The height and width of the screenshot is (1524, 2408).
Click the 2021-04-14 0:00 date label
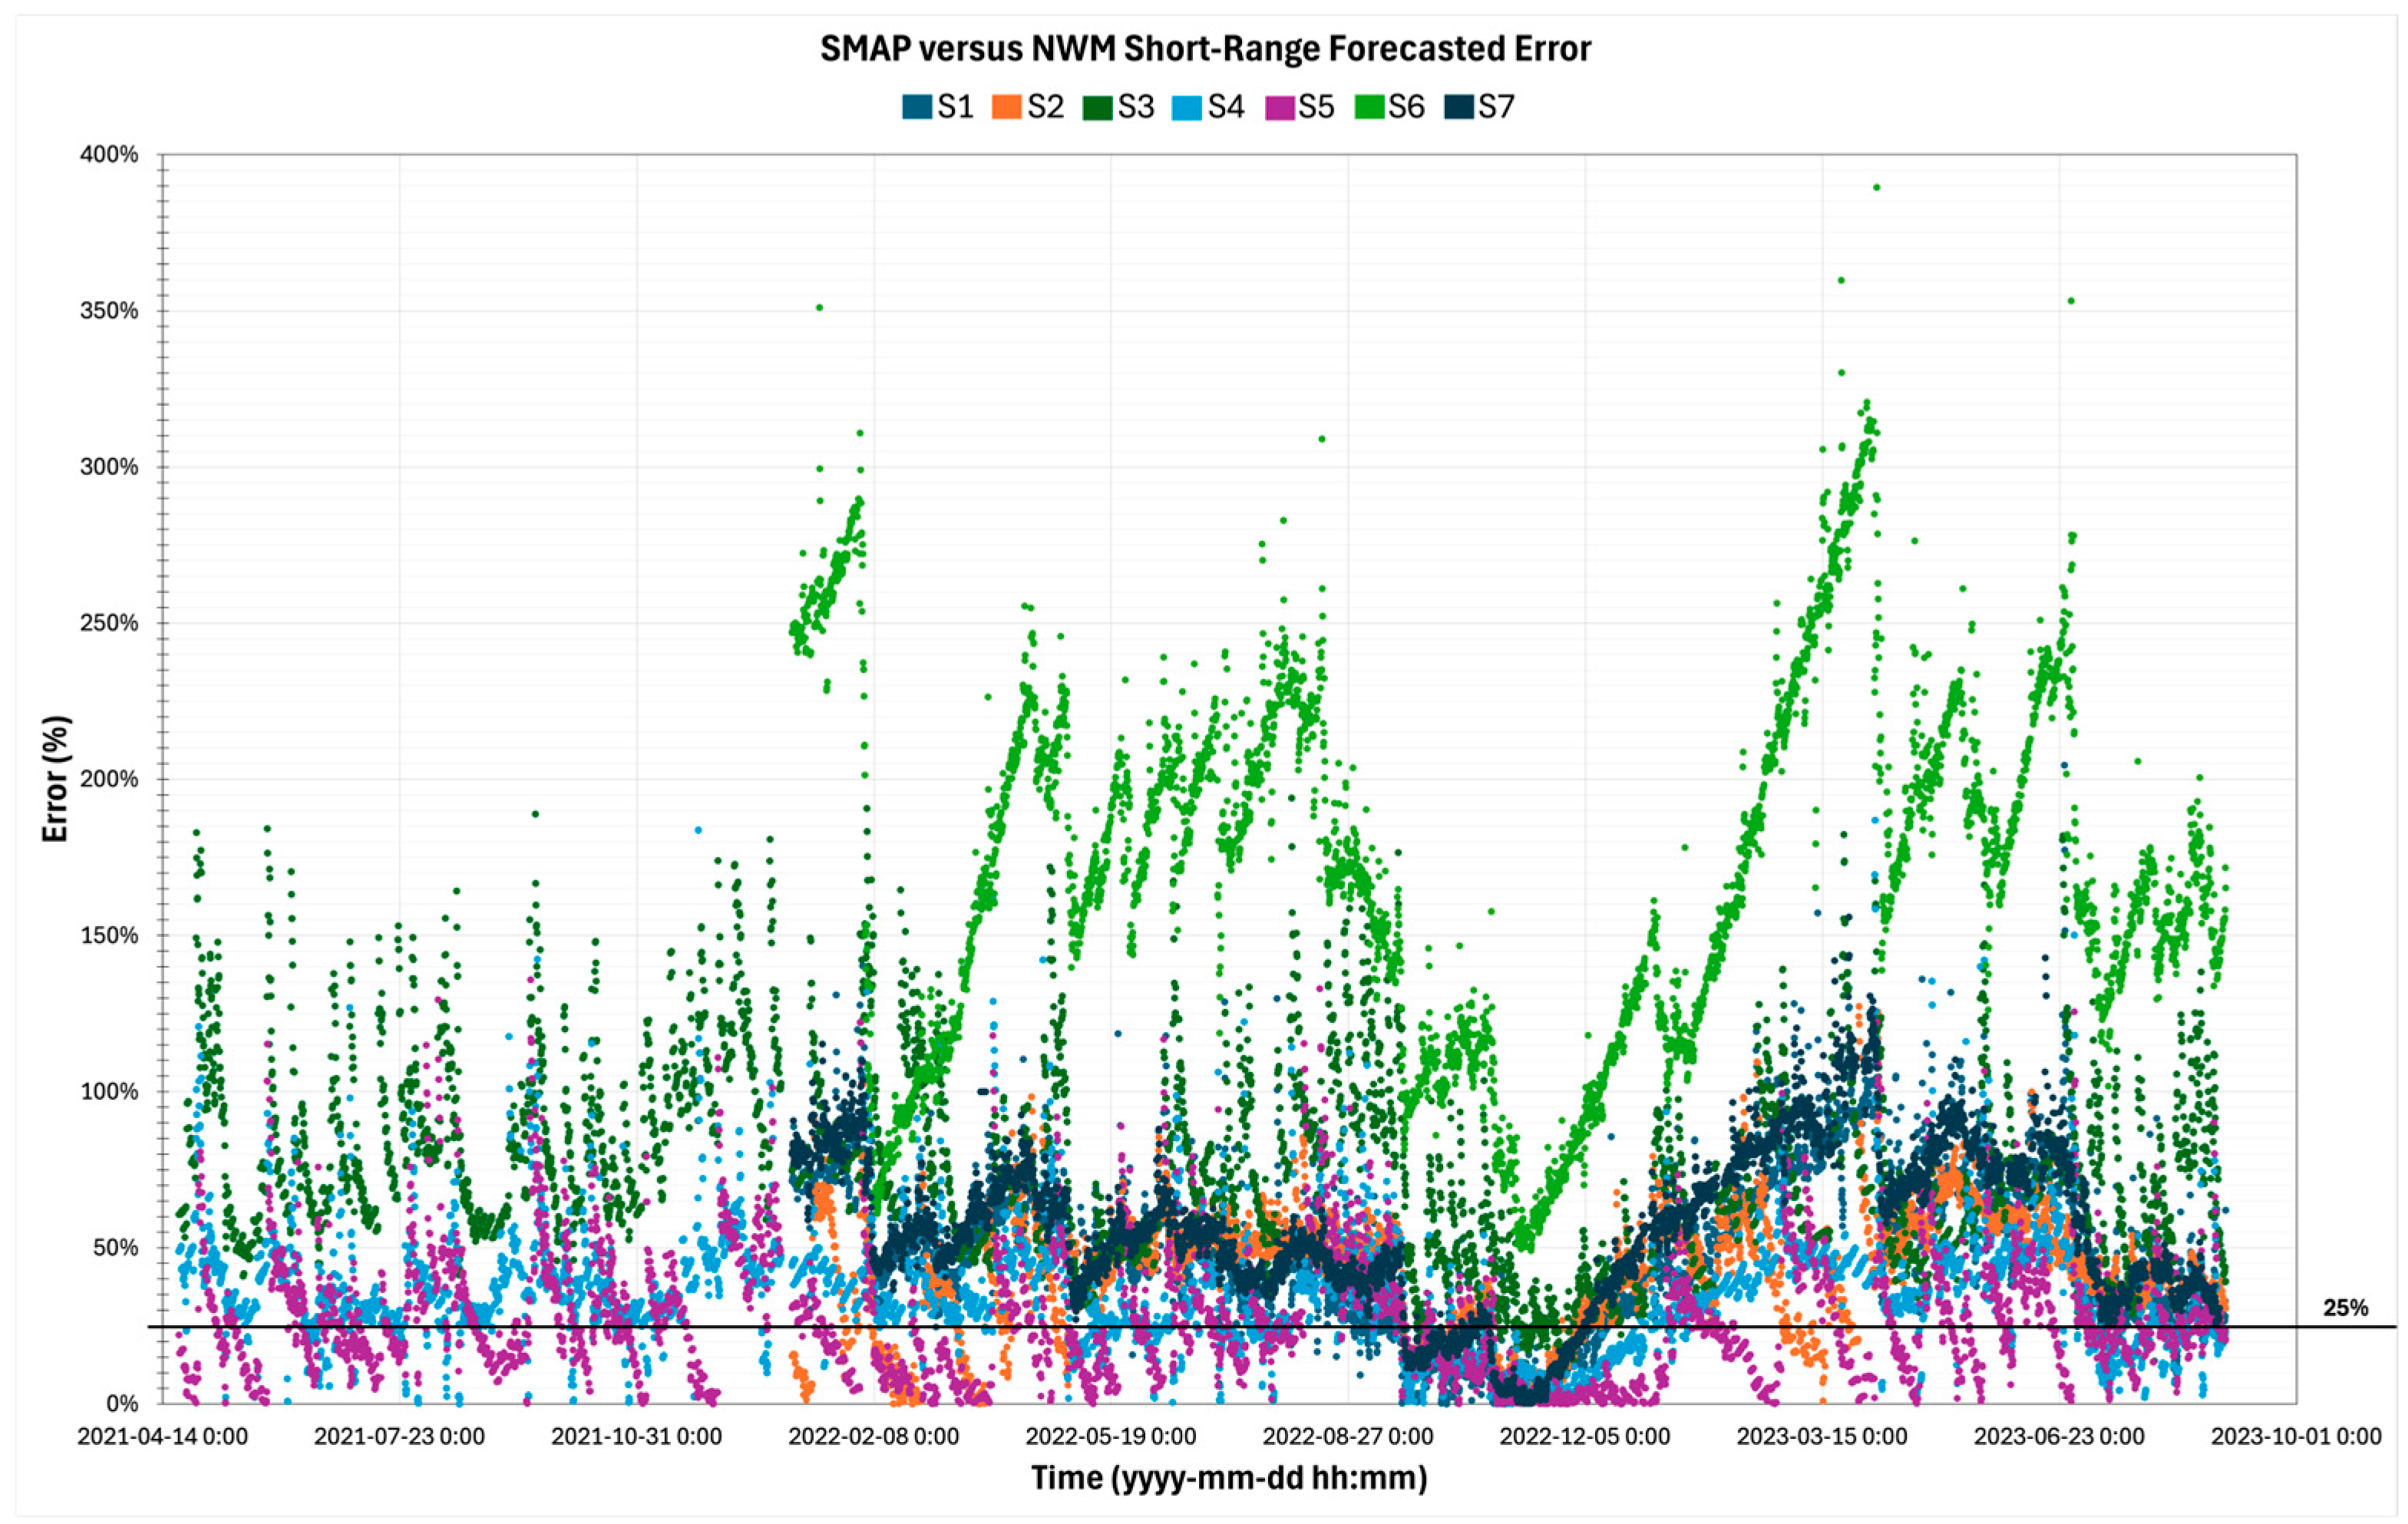click(163, 1437)
